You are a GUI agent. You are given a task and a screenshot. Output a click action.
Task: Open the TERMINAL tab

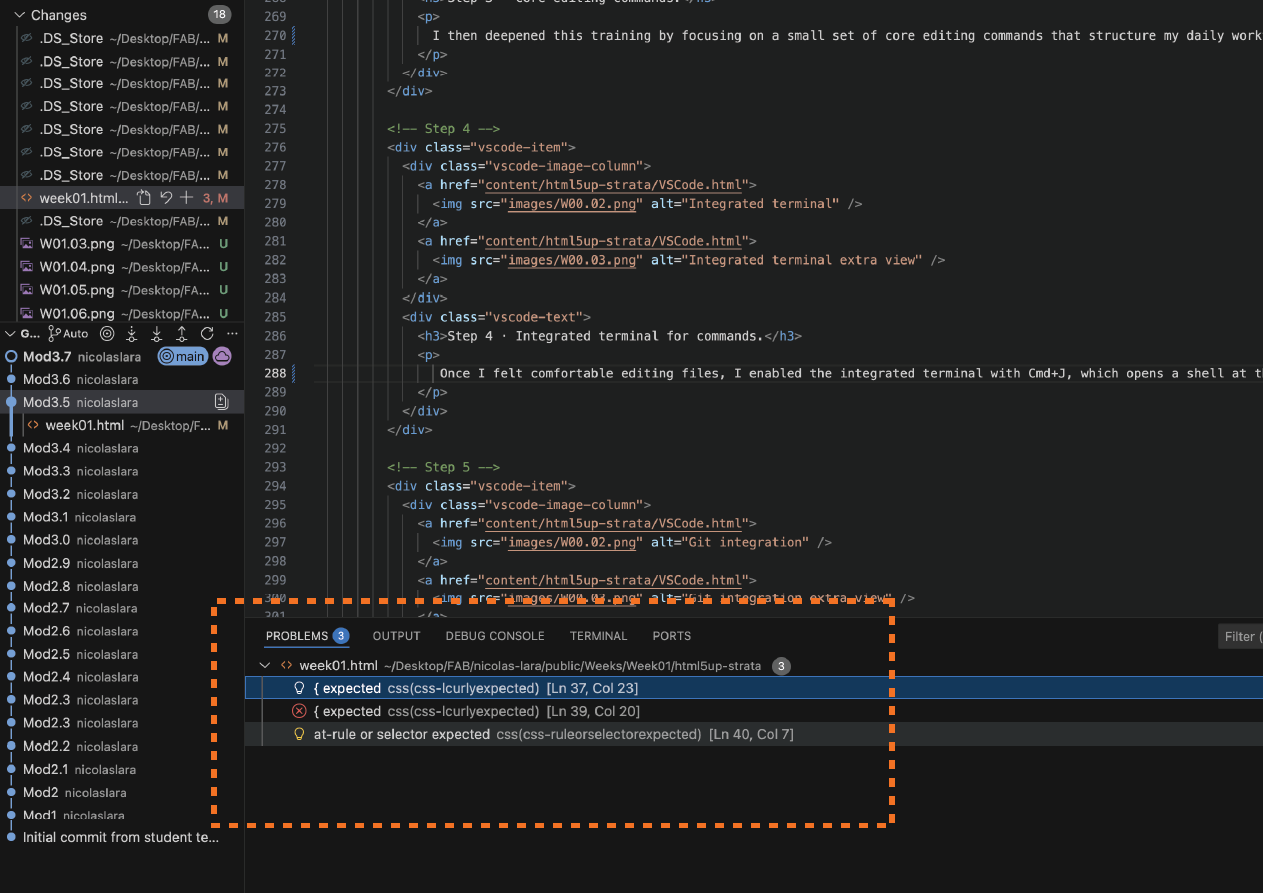(598, 636)
